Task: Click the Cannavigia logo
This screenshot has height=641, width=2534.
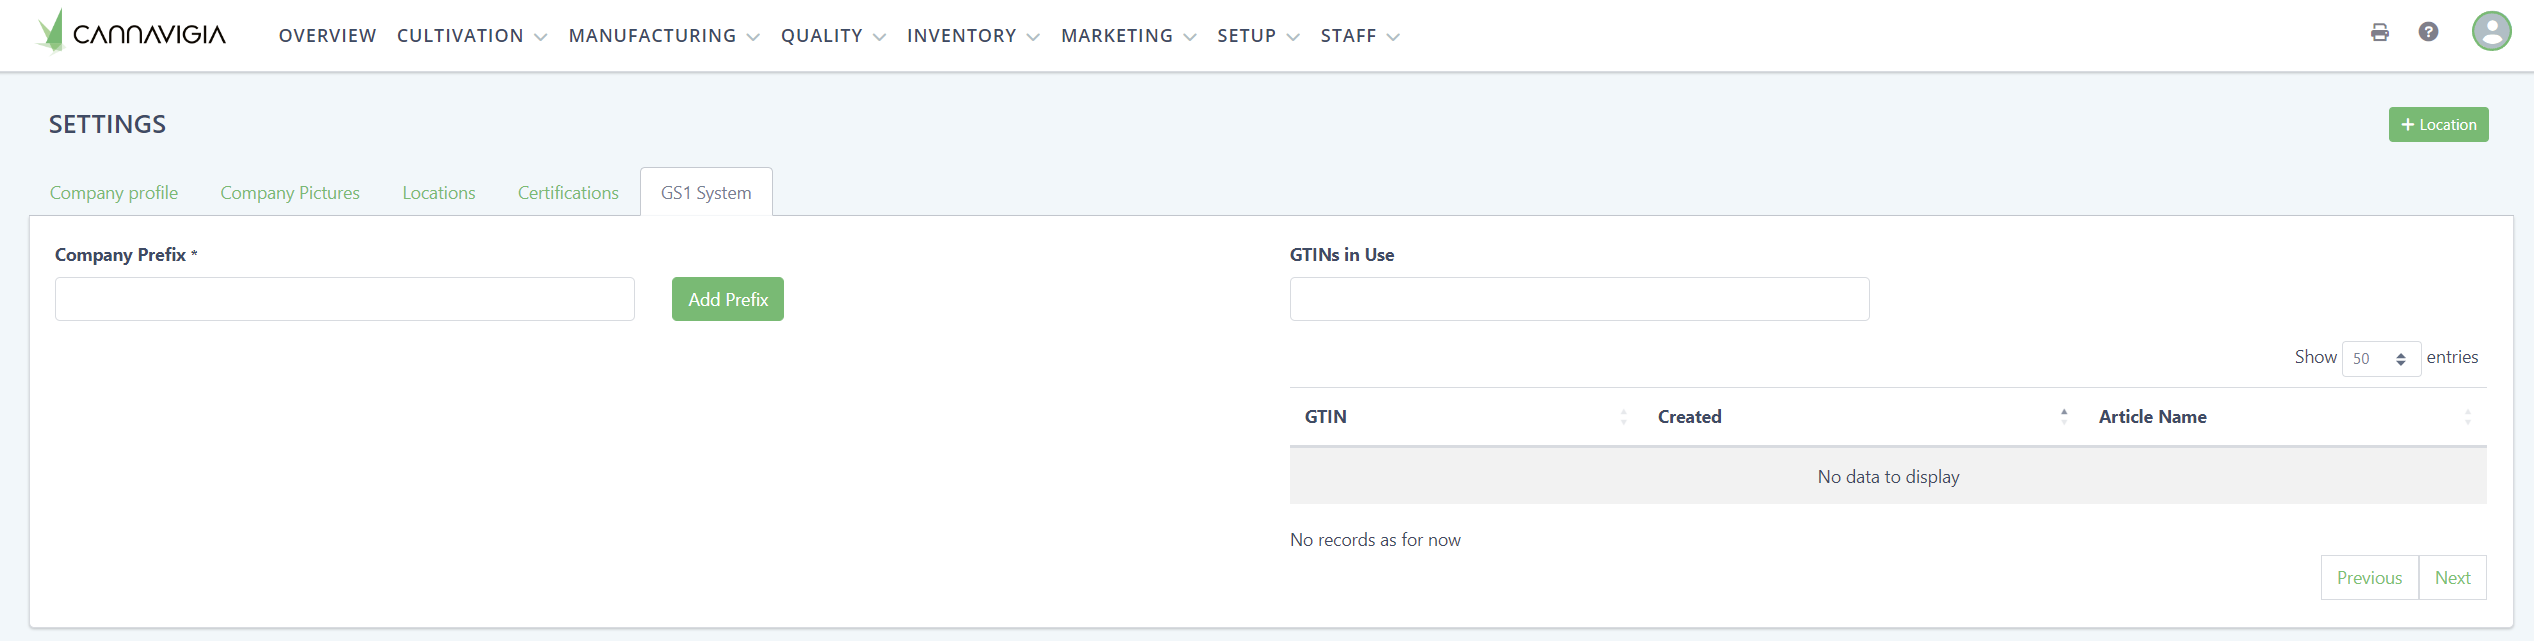Action: coord(131,33)
